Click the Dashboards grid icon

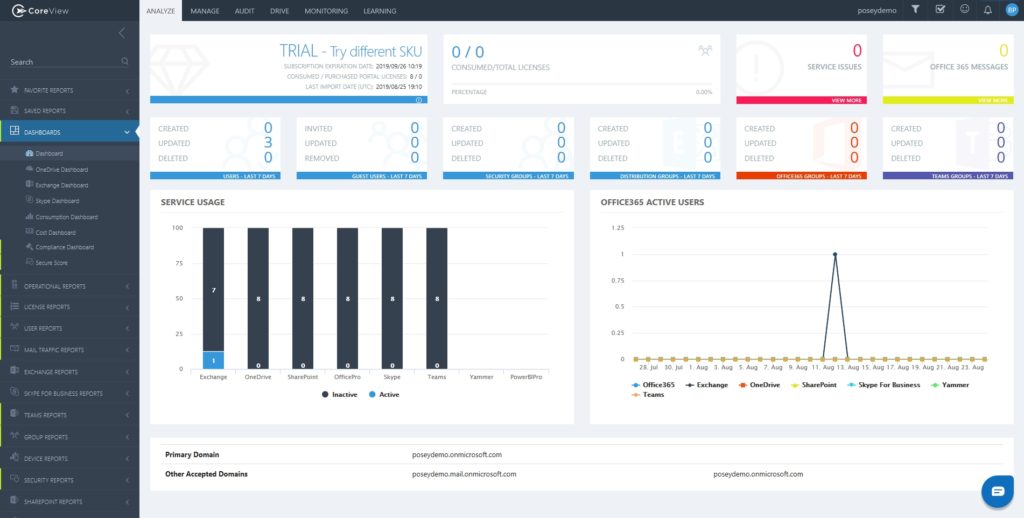tap(14, 131)
